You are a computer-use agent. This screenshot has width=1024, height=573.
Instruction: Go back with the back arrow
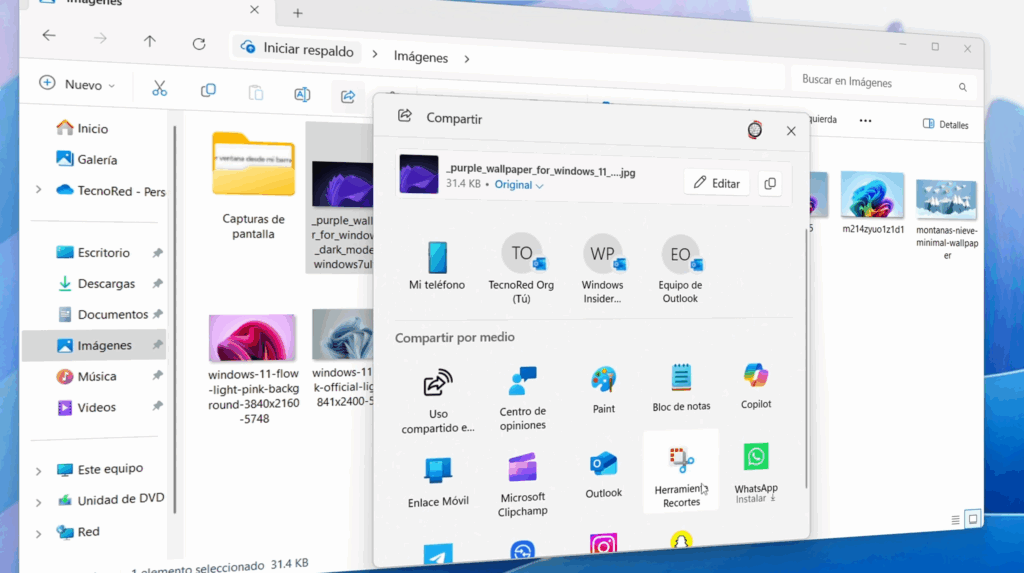[49, 35]
